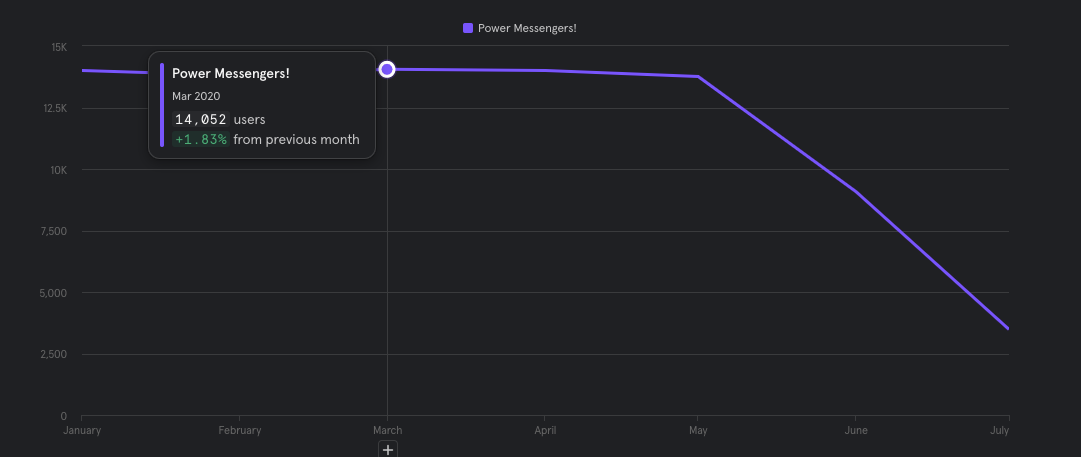Screen dimensions: 1081x457
Task: Click the 15K y-axis label
Action: (58, 47)
